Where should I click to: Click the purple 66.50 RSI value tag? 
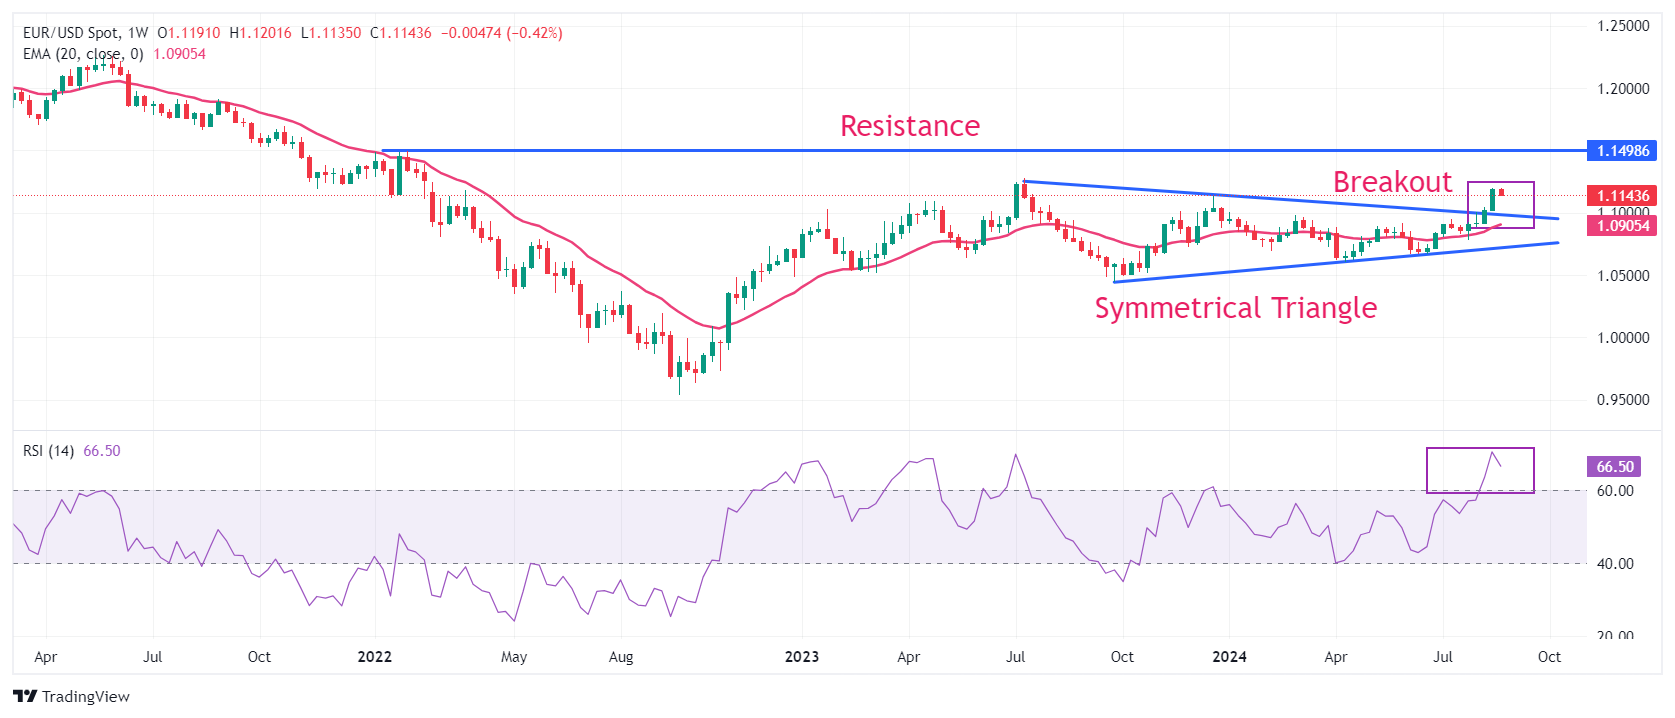click(x=1614, y=467)
